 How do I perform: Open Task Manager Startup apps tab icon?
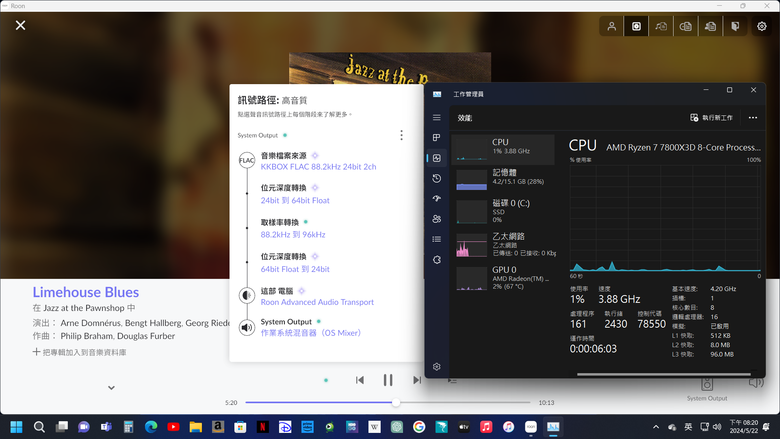(437, 198)
